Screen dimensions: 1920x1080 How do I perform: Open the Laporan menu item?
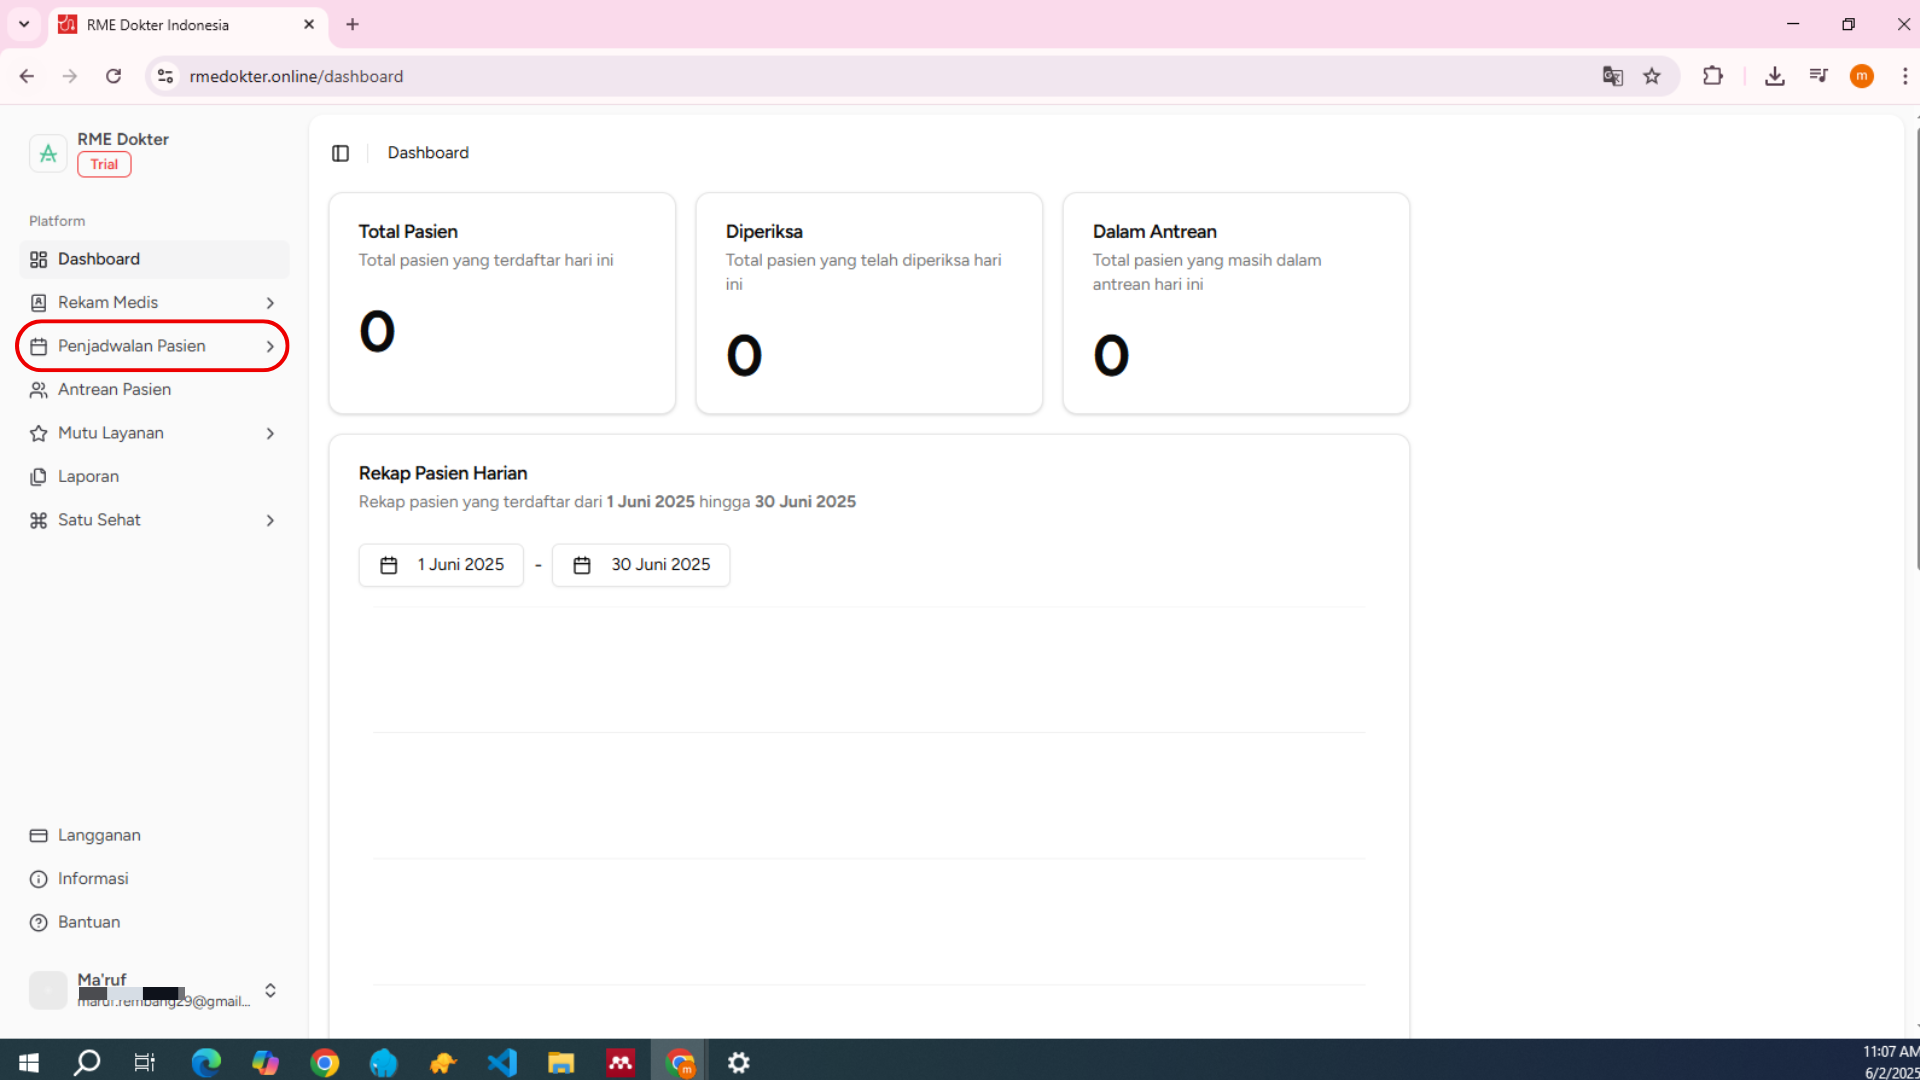tap(88, 476)
